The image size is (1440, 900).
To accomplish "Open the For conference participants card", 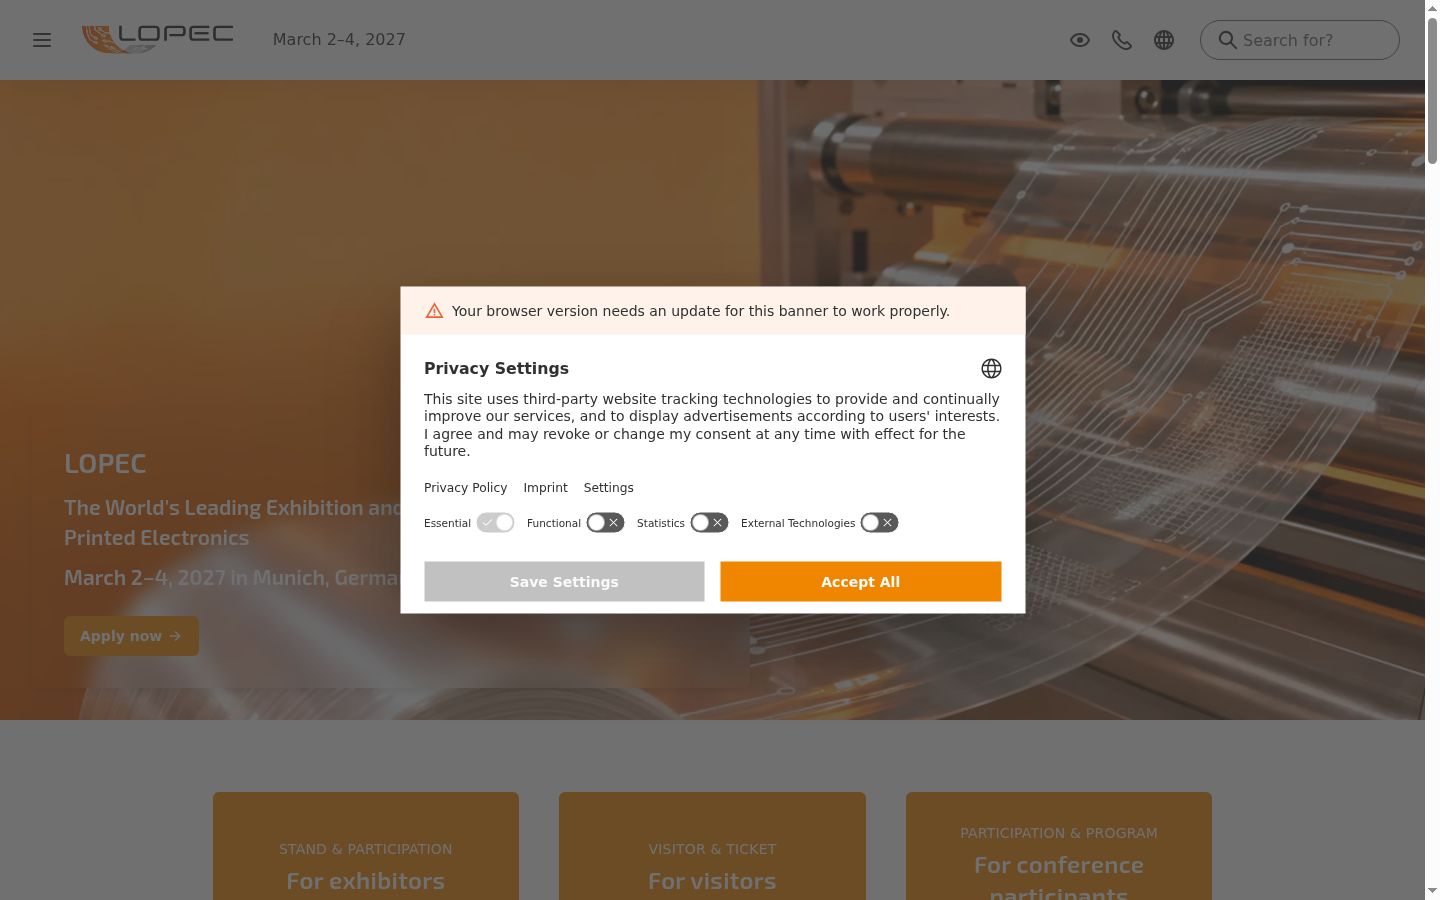I will point(1059,846).
